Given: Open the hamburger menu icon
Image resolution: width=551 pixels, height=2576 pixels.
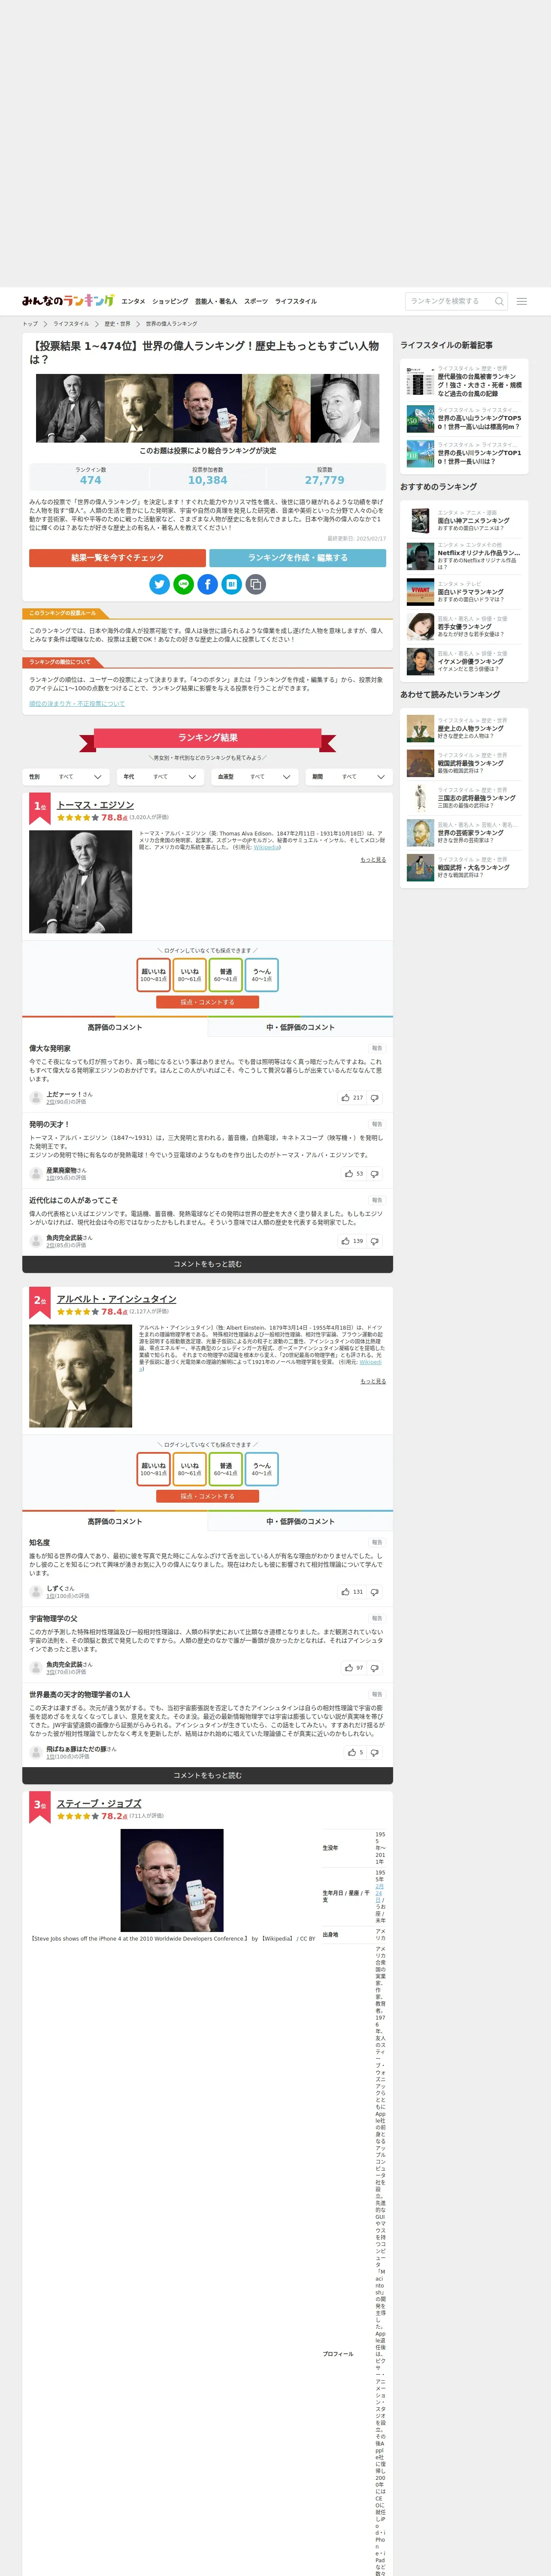Looking at the screenshot, I should pos(521,301).
